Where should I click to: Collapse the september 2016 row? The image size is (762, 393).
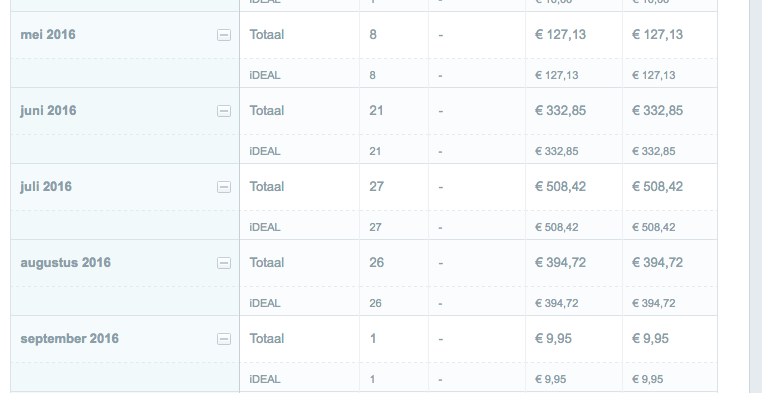(x=224, y=339)
